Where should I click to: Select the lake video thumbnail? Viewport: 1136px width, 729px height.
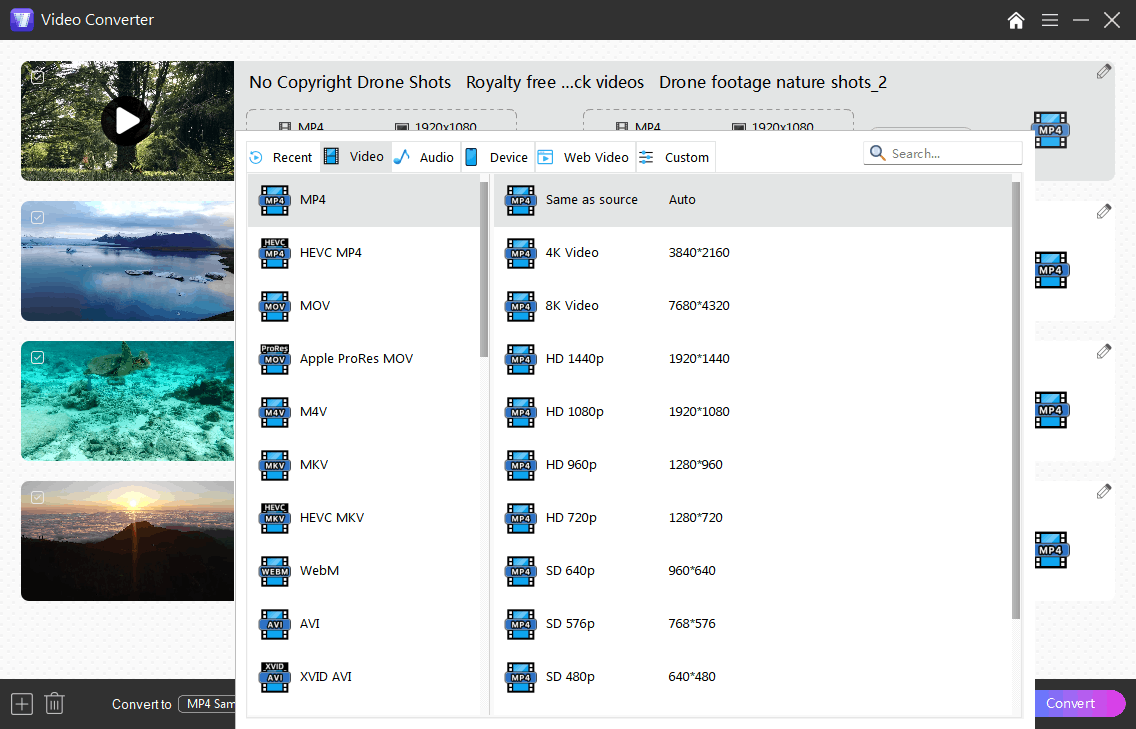(x=128, y=261)
